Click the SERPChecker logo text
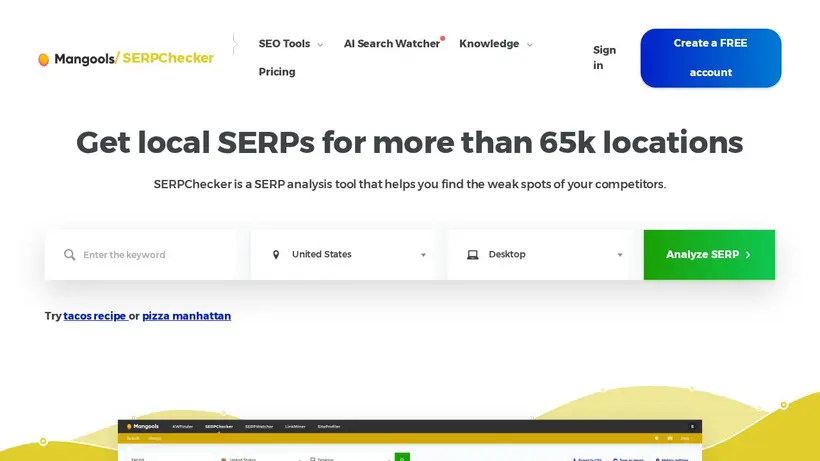This screenshot has width=820, height=461. click(x=167, y=58)
